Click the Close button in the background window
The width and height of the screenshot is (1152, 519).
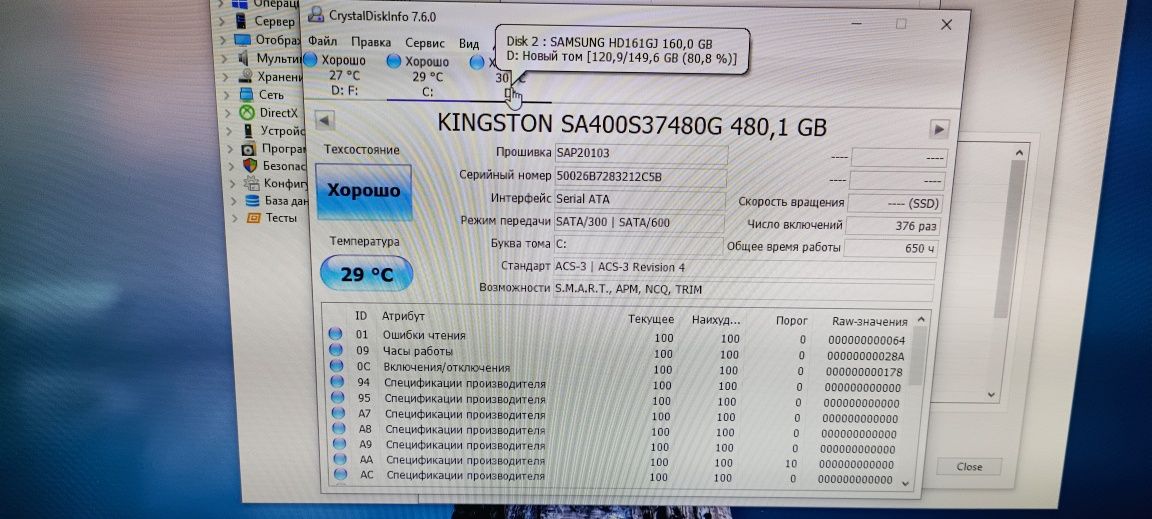point(969,467)
